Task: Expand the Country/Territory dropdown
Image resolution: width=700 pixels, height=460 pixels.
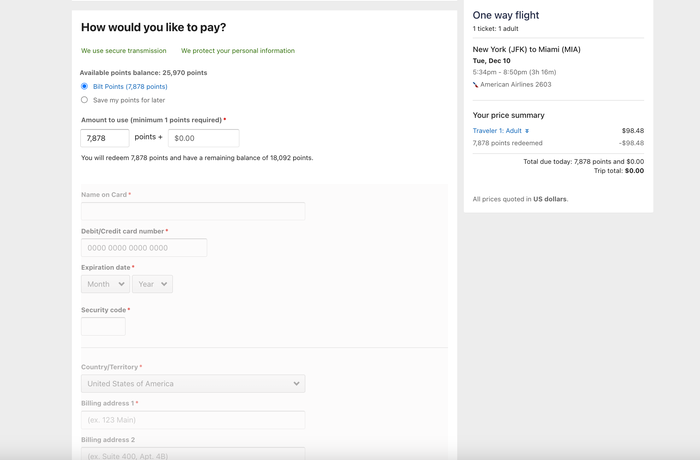Action: (x=193, y=384)
